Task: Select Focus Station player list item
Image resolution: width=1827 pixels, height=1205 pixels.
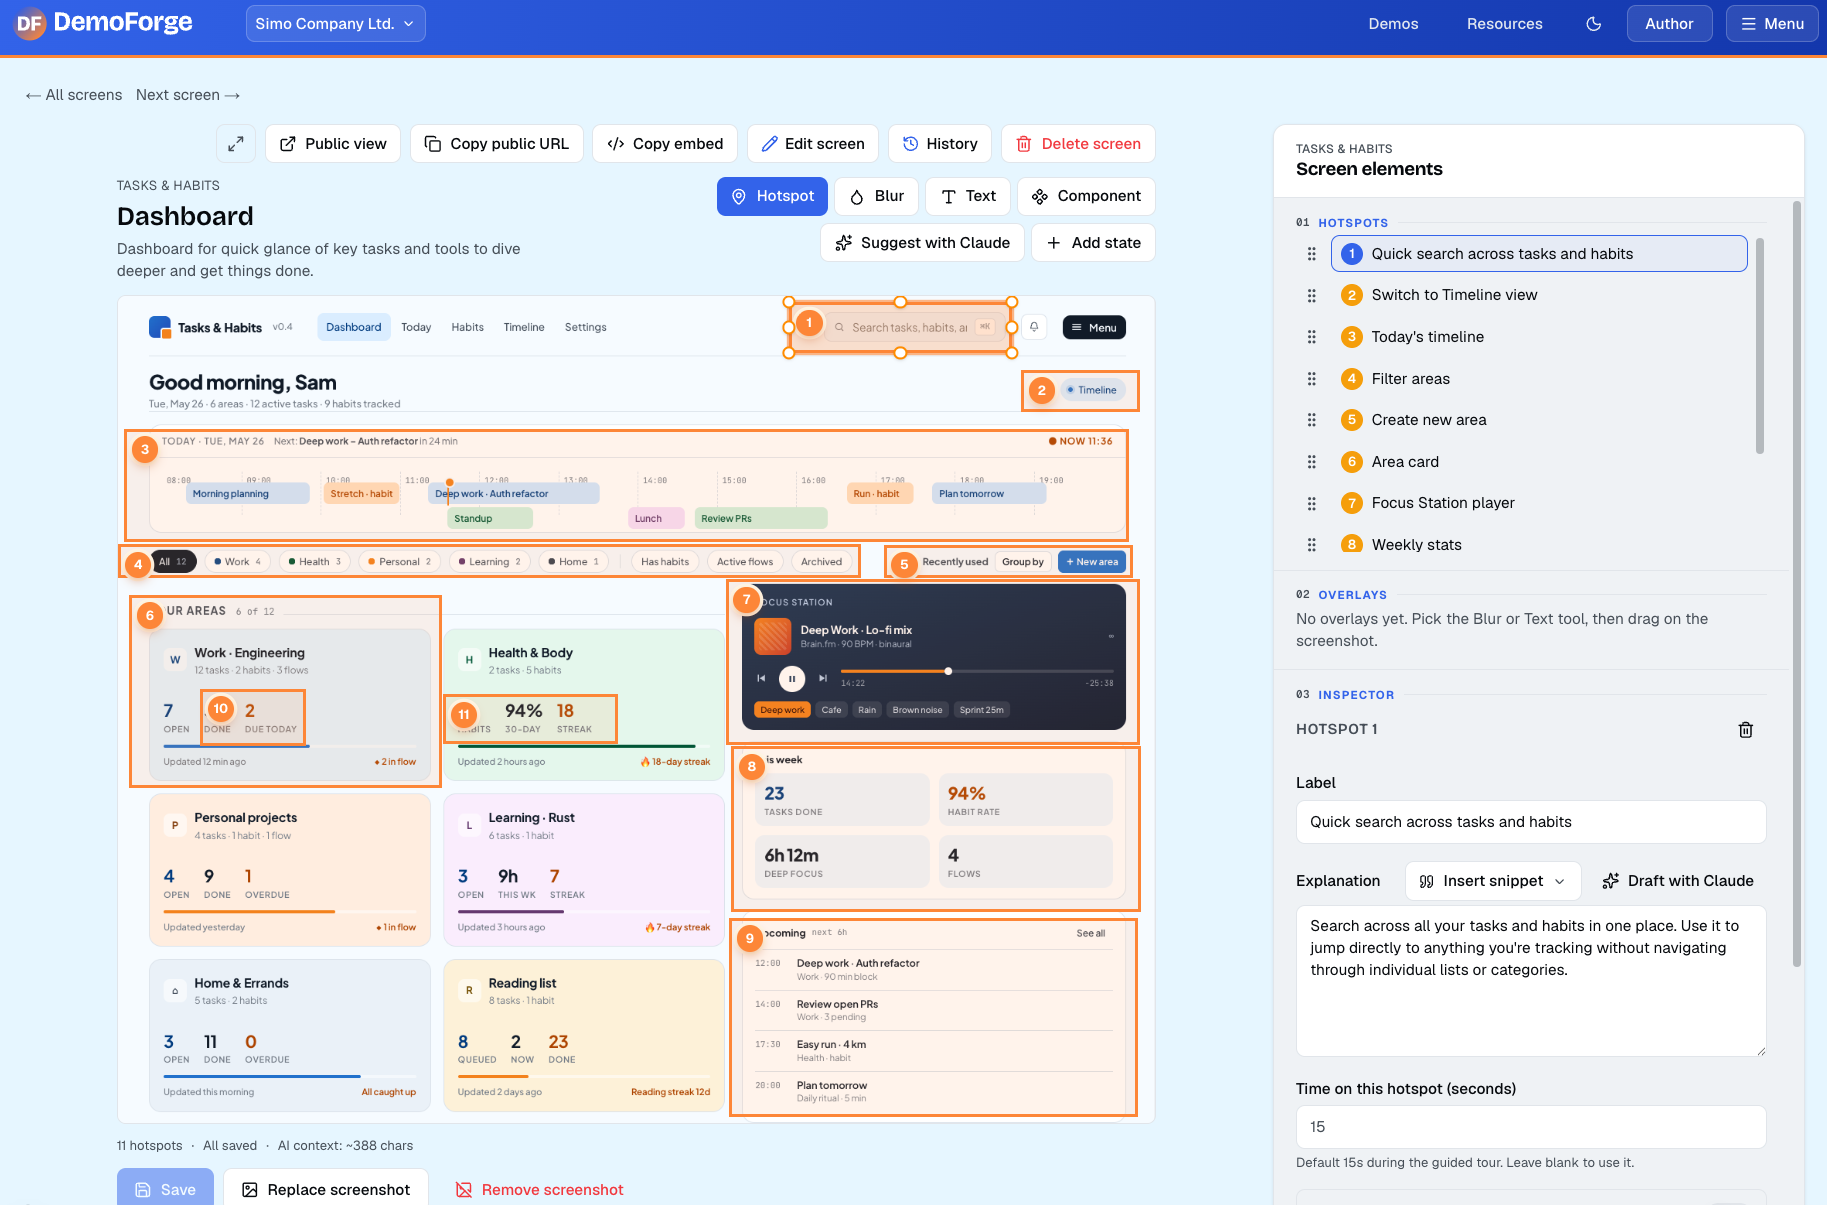Action: coord(1539,503)
